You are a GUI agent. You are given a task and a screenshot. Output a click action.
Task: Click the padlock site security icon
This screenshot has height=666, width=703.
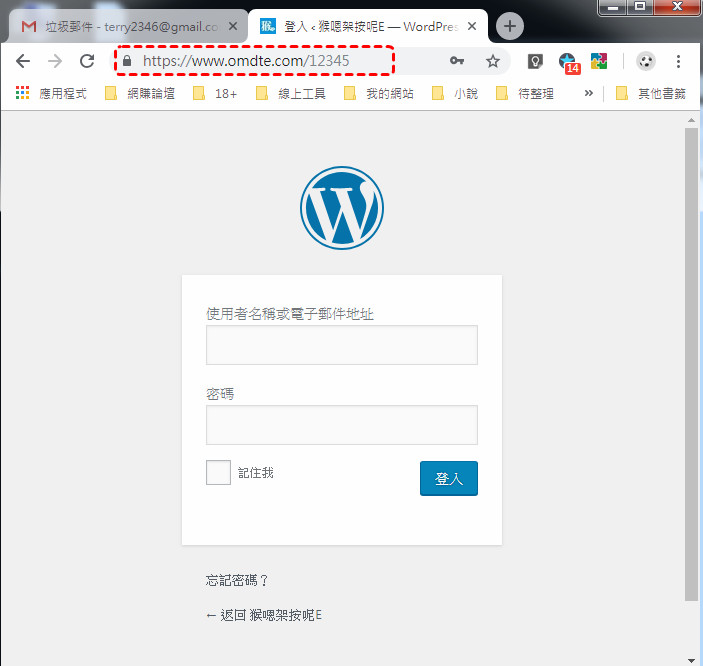pos(127,61)
